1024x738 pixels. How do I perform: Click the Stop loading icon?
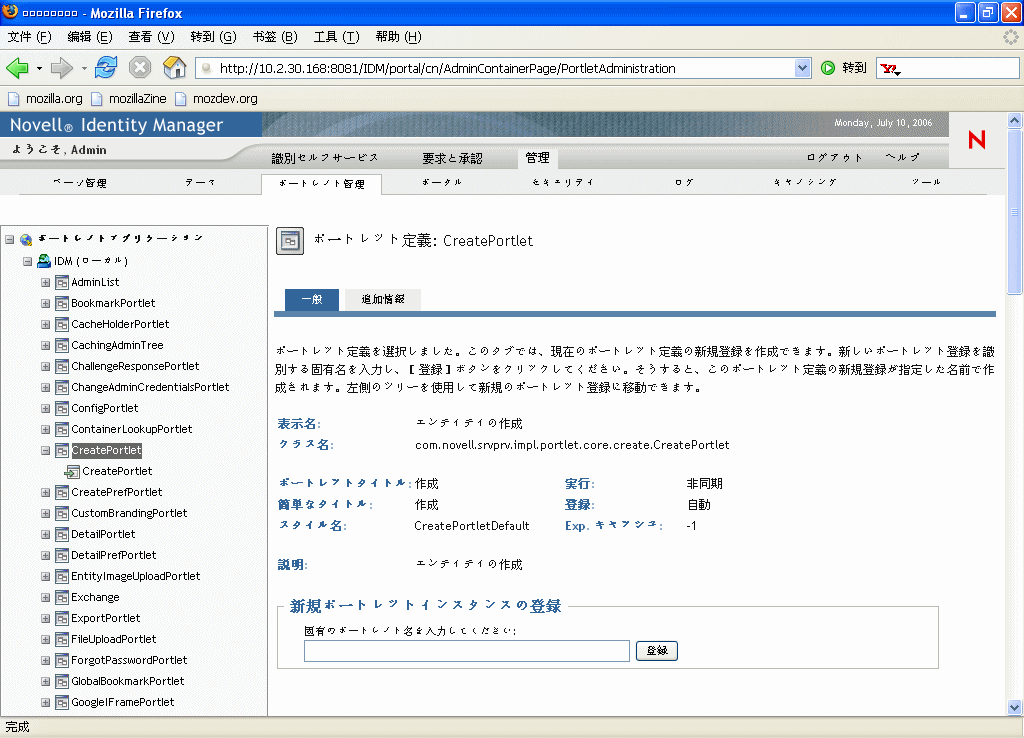(138, 69)
